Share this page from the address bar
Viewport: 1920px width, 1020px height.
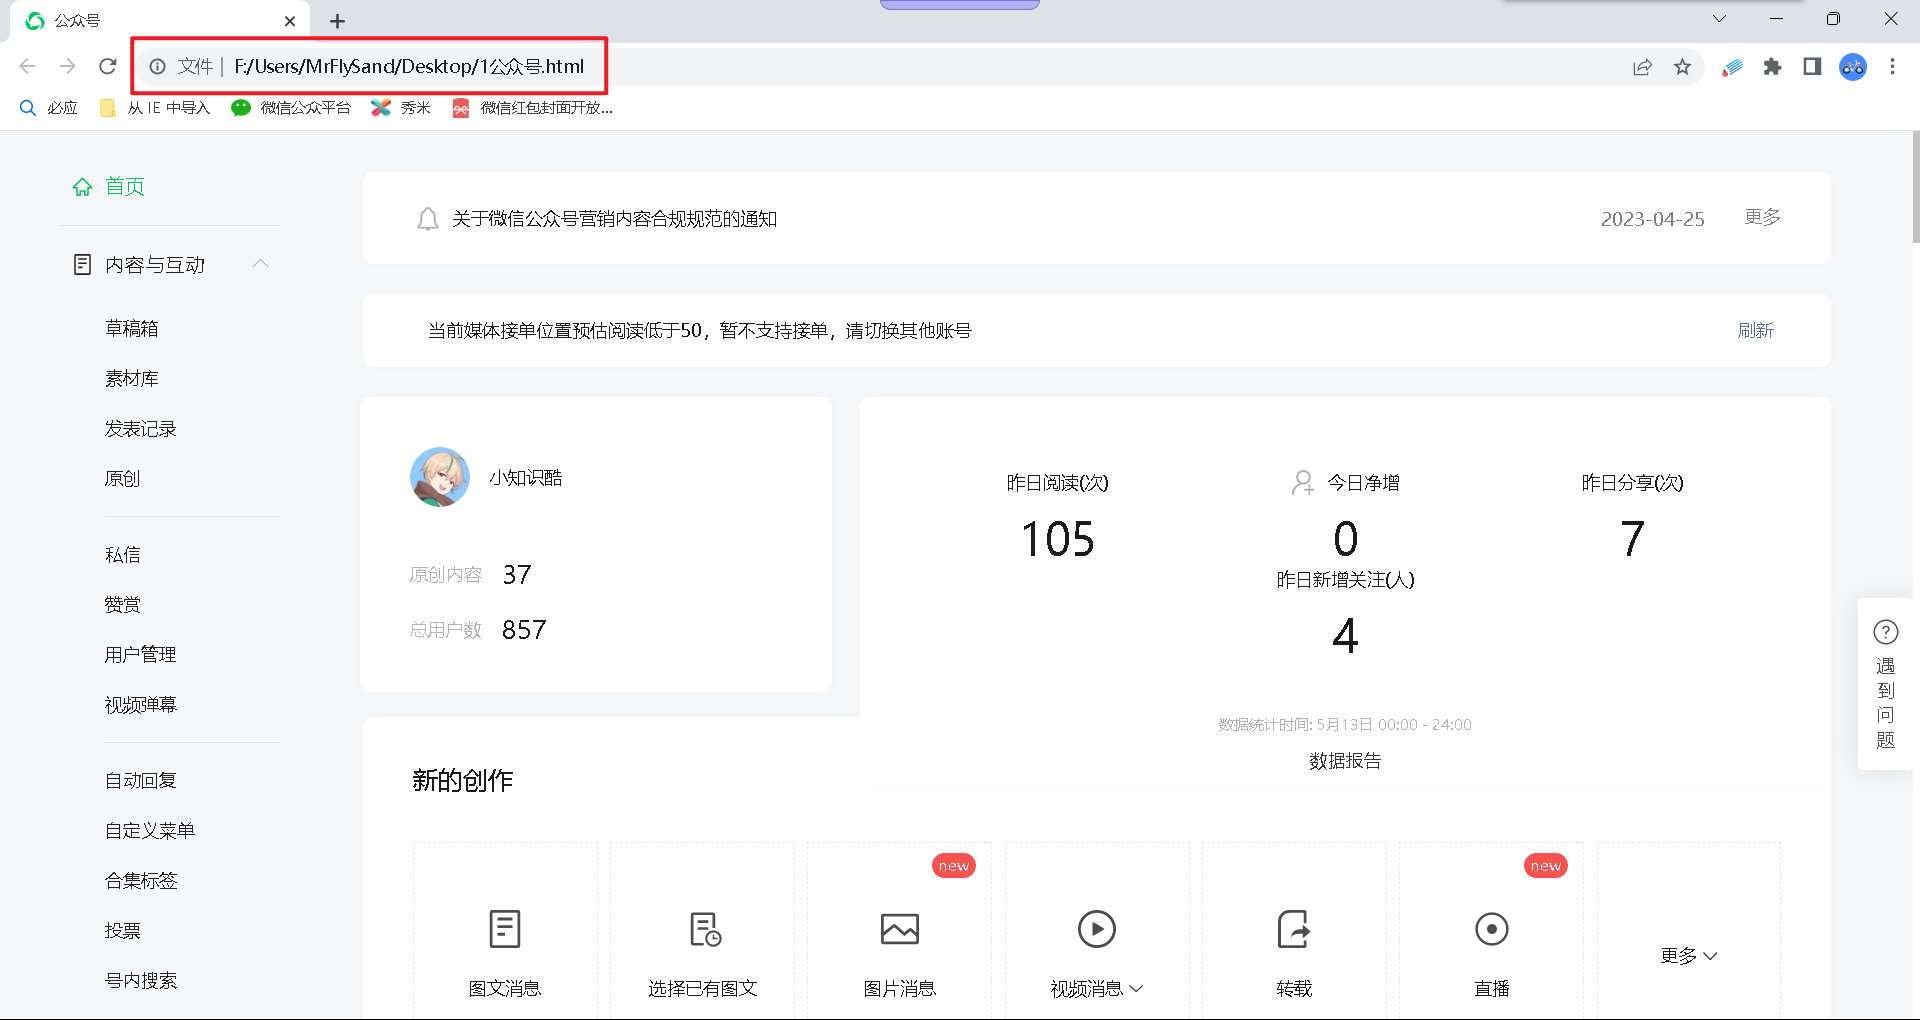pos(1643,67)
